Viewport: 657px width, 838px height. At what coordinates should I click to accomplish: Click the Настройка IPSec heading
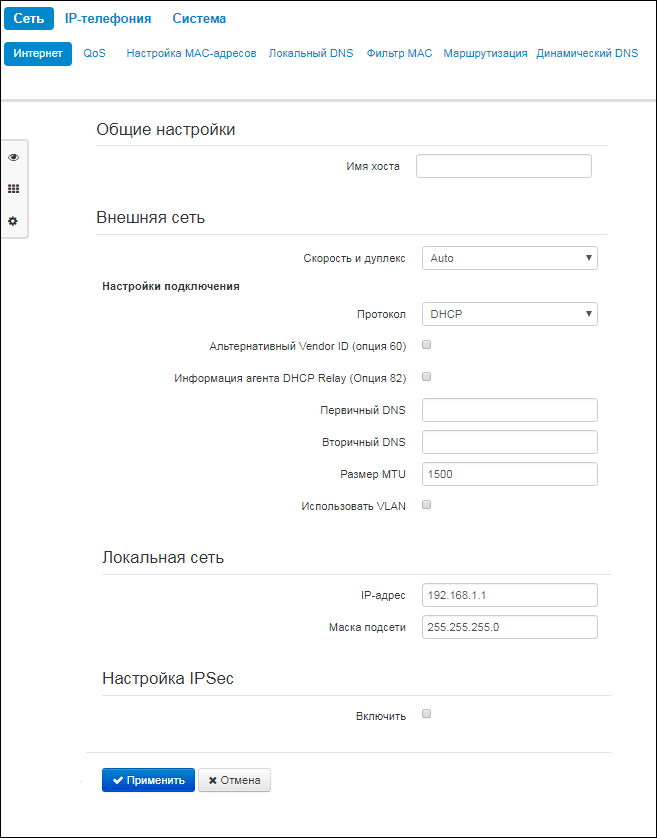168,679
